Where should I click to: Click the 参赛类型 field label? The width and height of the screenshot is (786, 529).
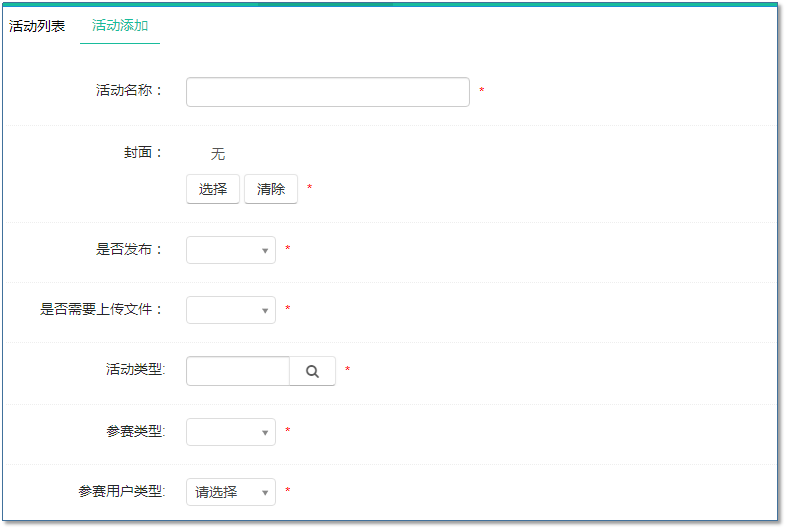tap(135, 432)
